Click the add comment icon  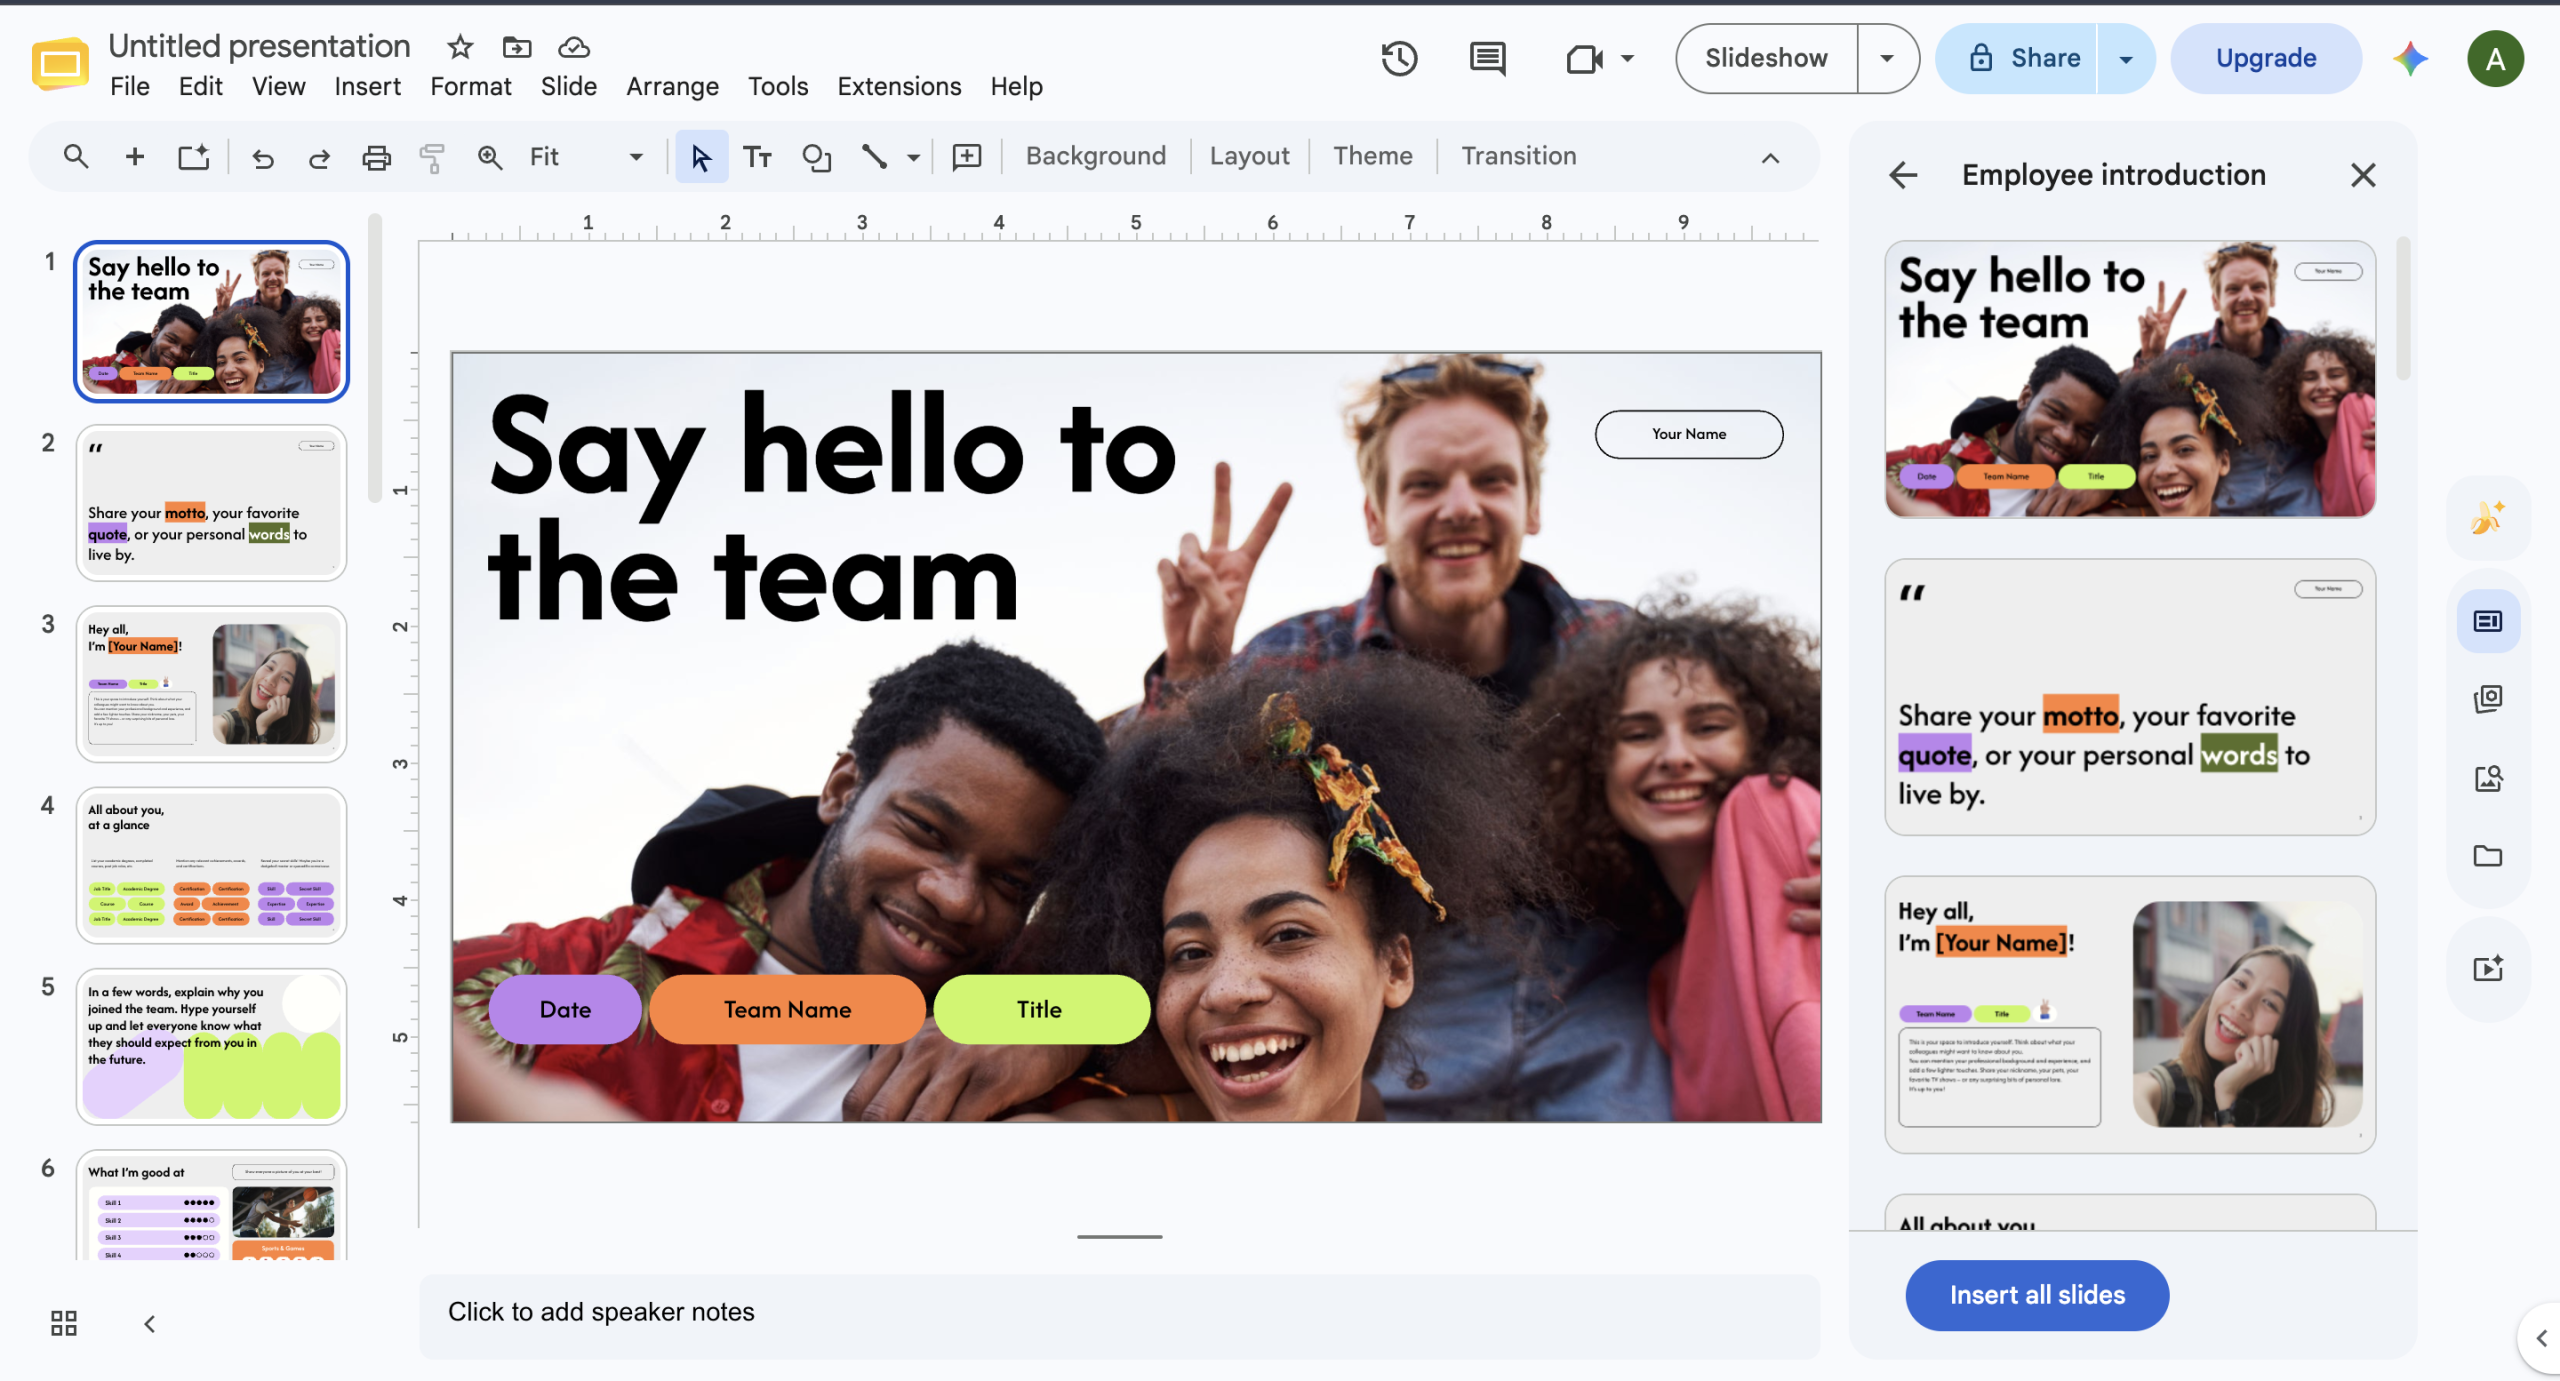[967, 156]
